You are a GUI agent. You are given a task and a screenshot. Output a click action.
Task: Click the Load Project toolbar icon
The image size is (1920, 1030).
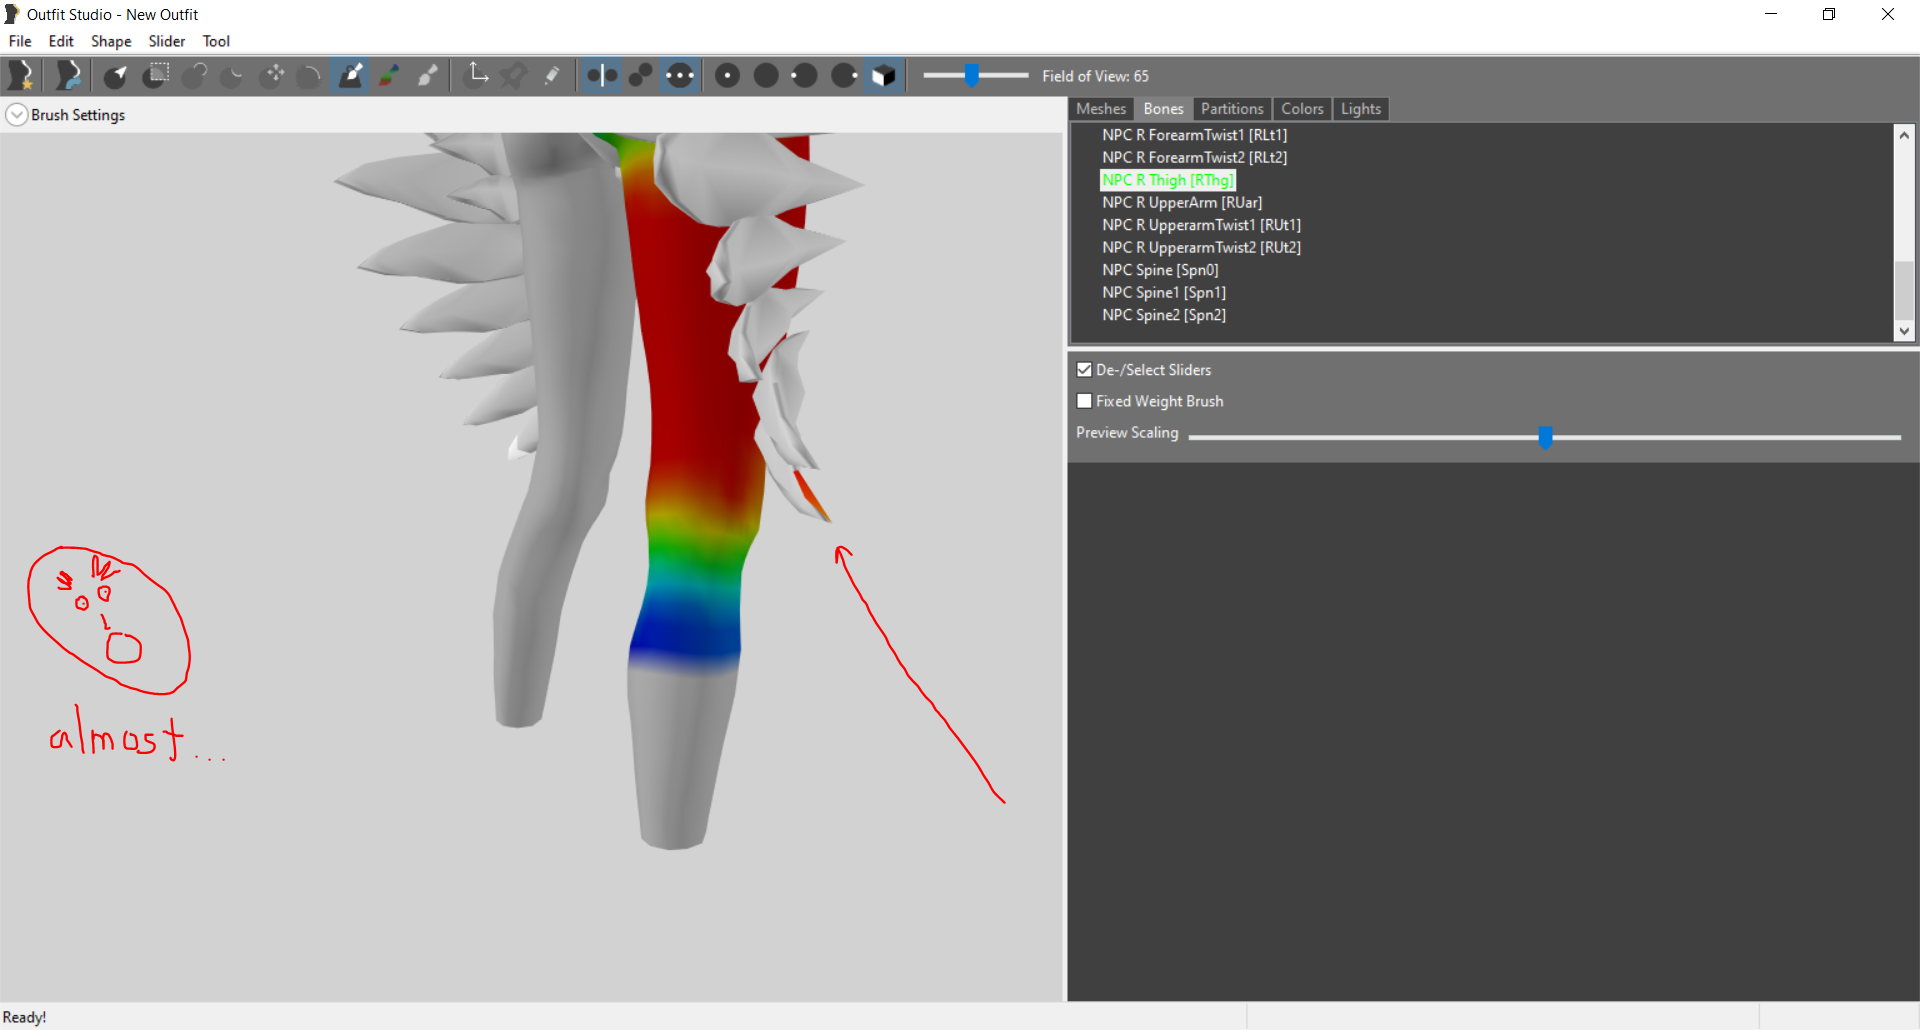pos(68,75)
